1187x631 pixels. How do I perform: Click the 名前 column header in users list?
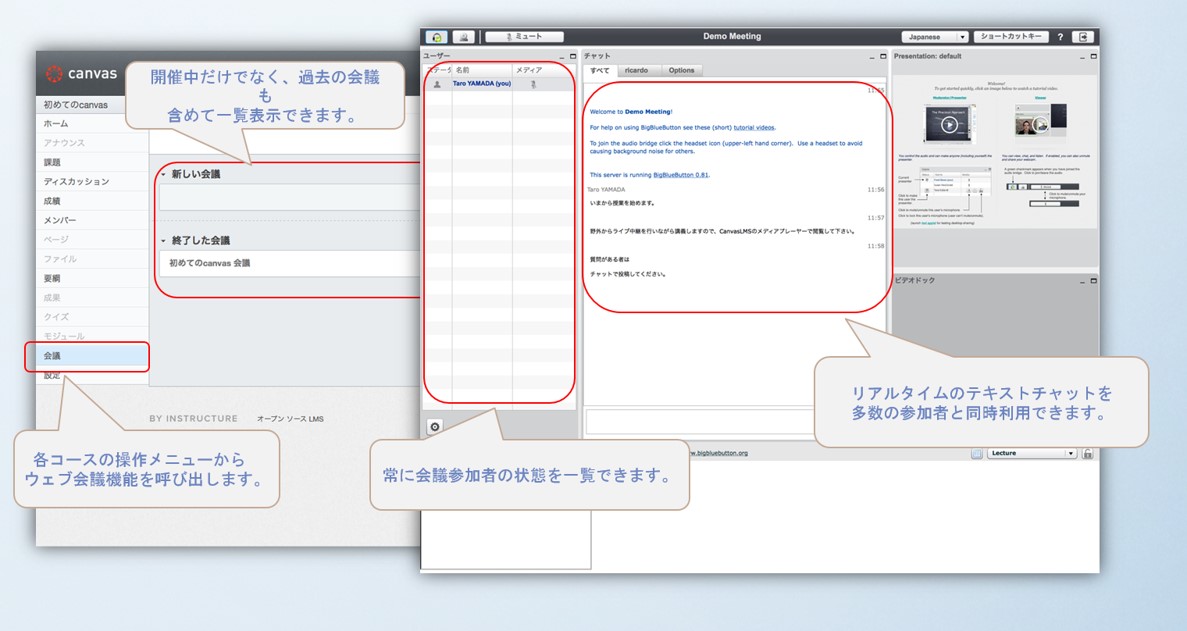point(482,70)
